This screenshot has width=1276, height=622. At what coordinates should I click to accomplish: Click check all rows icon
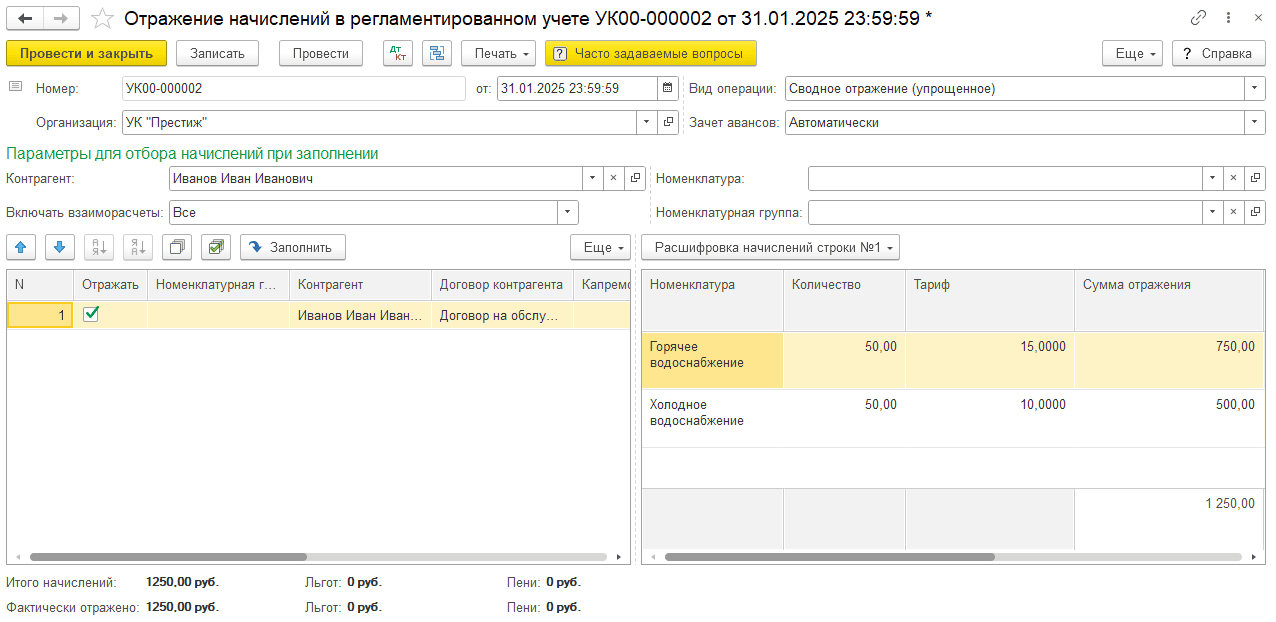216,247
